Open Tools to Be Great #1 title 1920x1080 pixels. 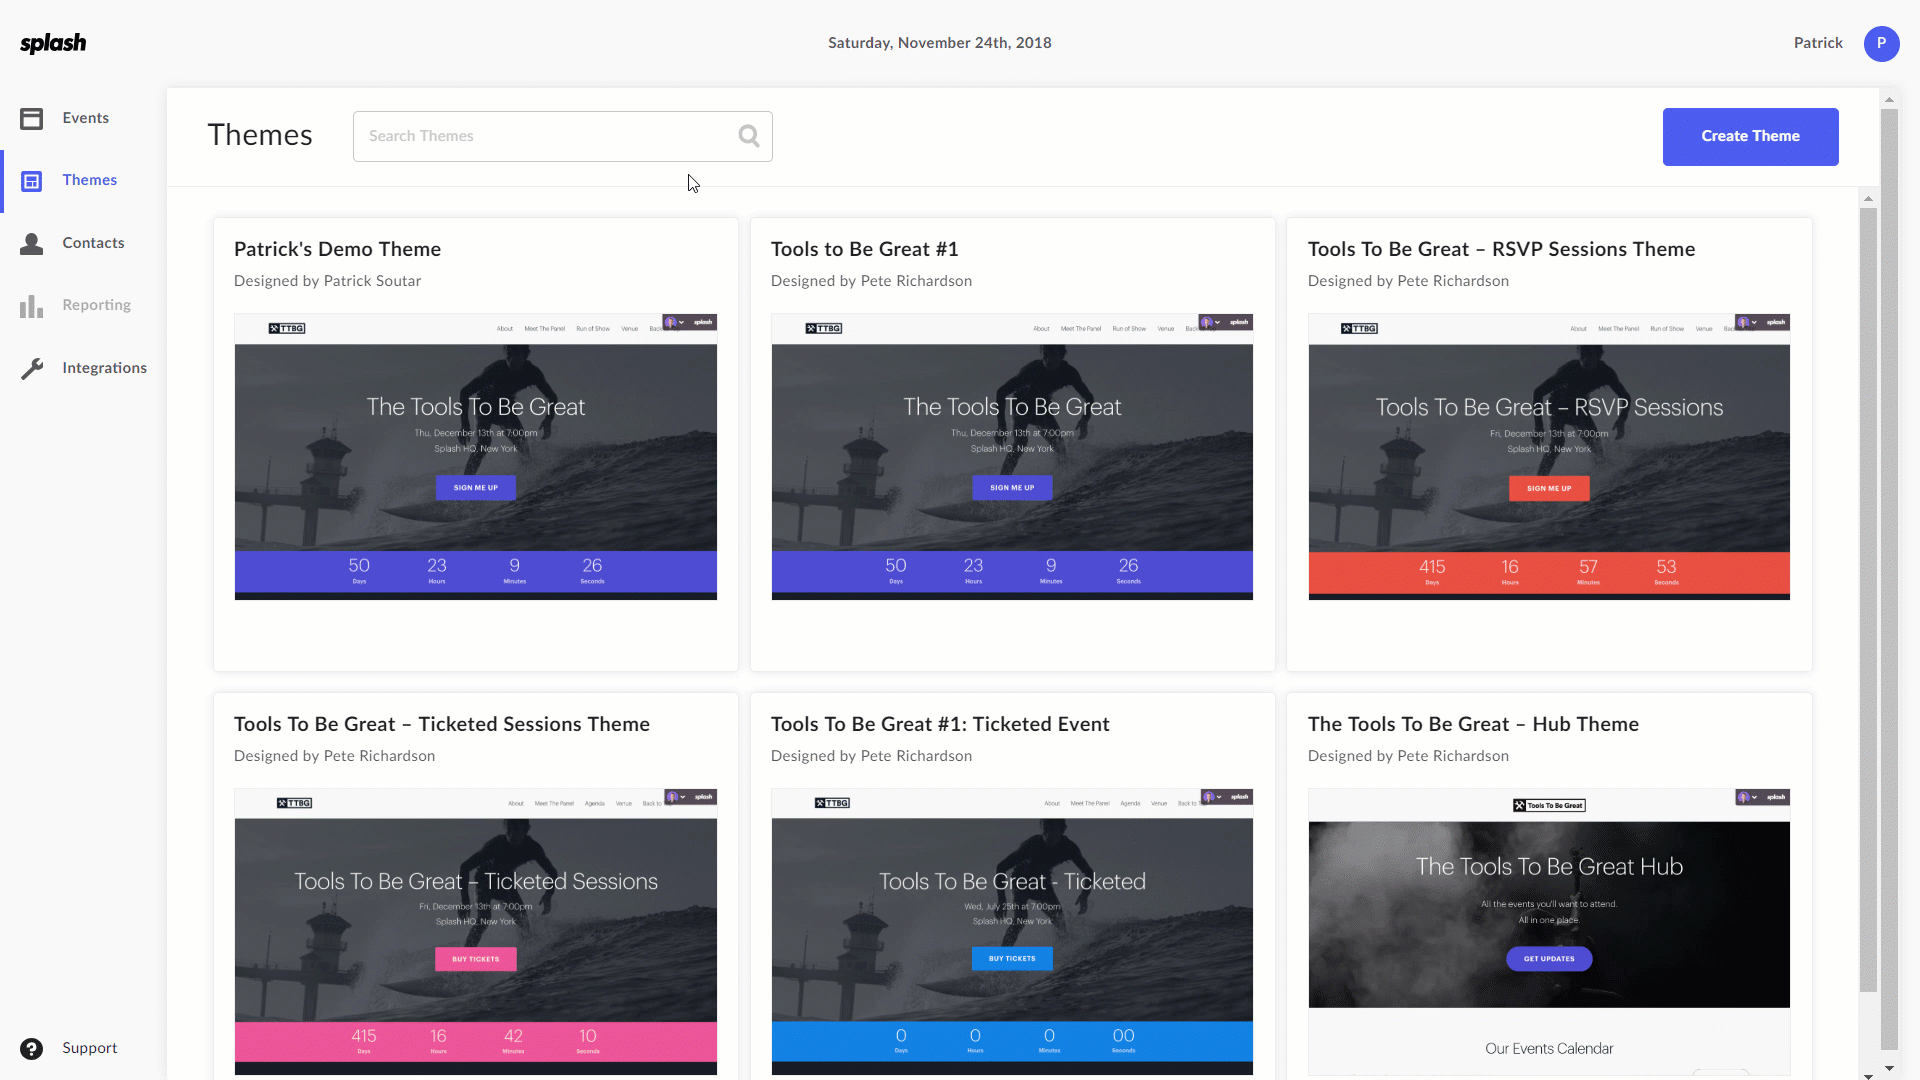[x=864, y=249]
